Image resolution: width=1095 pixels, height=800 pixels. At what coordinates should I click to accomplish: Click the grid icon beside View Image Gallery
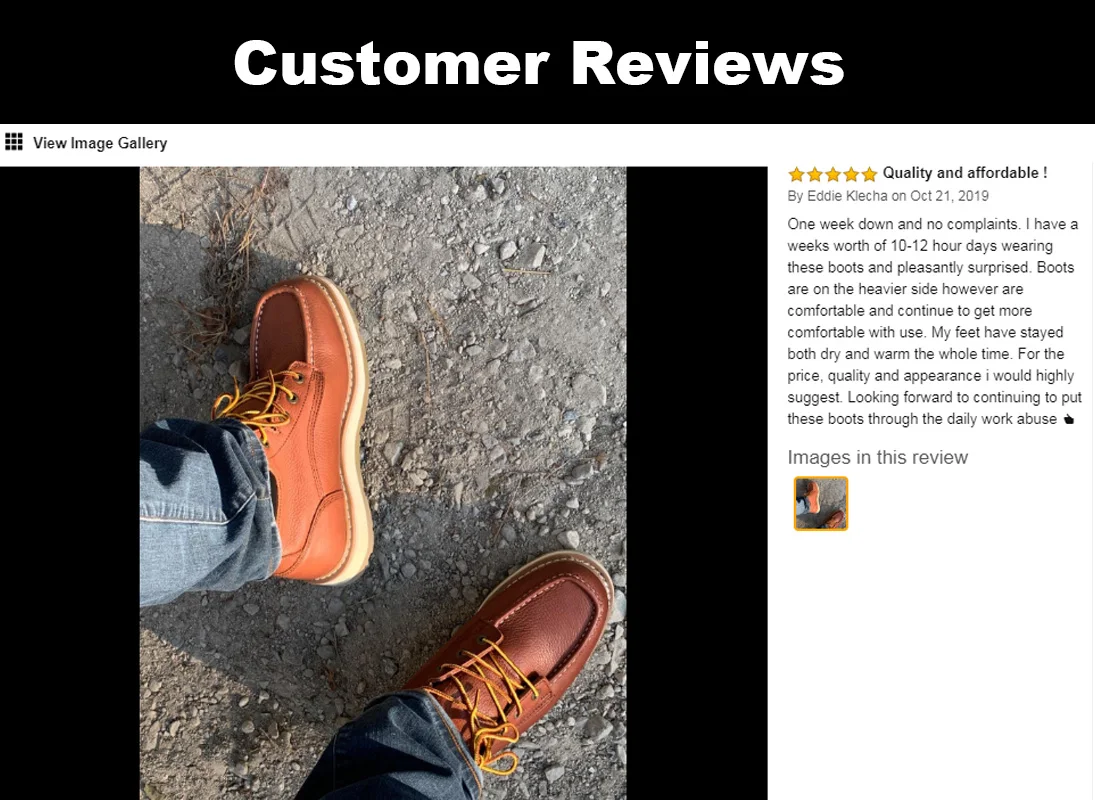coord(14,142)
